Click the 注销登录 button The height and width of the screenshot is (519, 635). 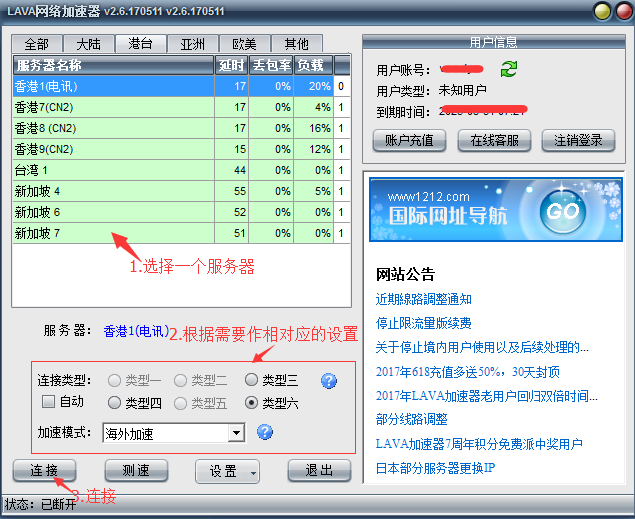(x=578, y=140)
